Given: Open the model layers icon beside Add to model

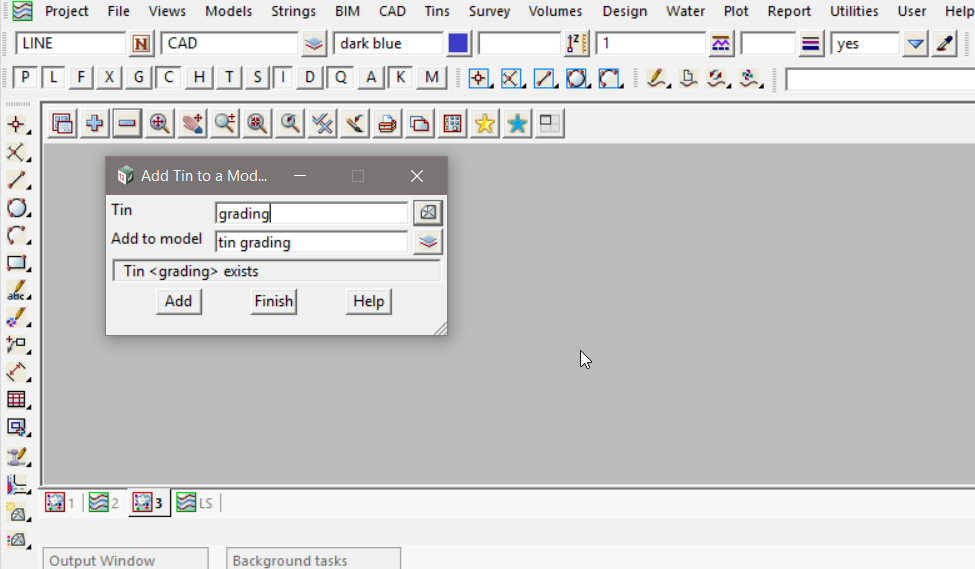Looking at the screenshot, I should point(428,242).
